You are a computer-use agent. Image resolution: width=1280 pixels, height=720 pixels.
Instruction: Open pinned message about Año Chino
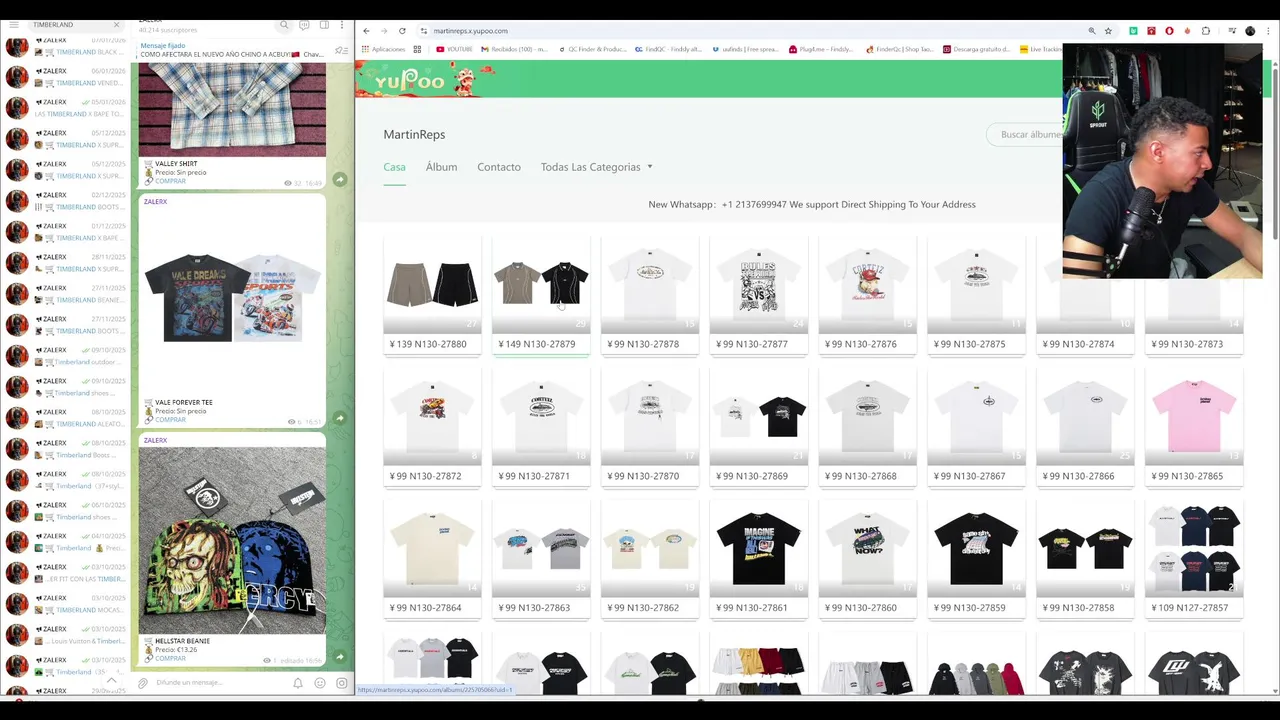(232, 50)
